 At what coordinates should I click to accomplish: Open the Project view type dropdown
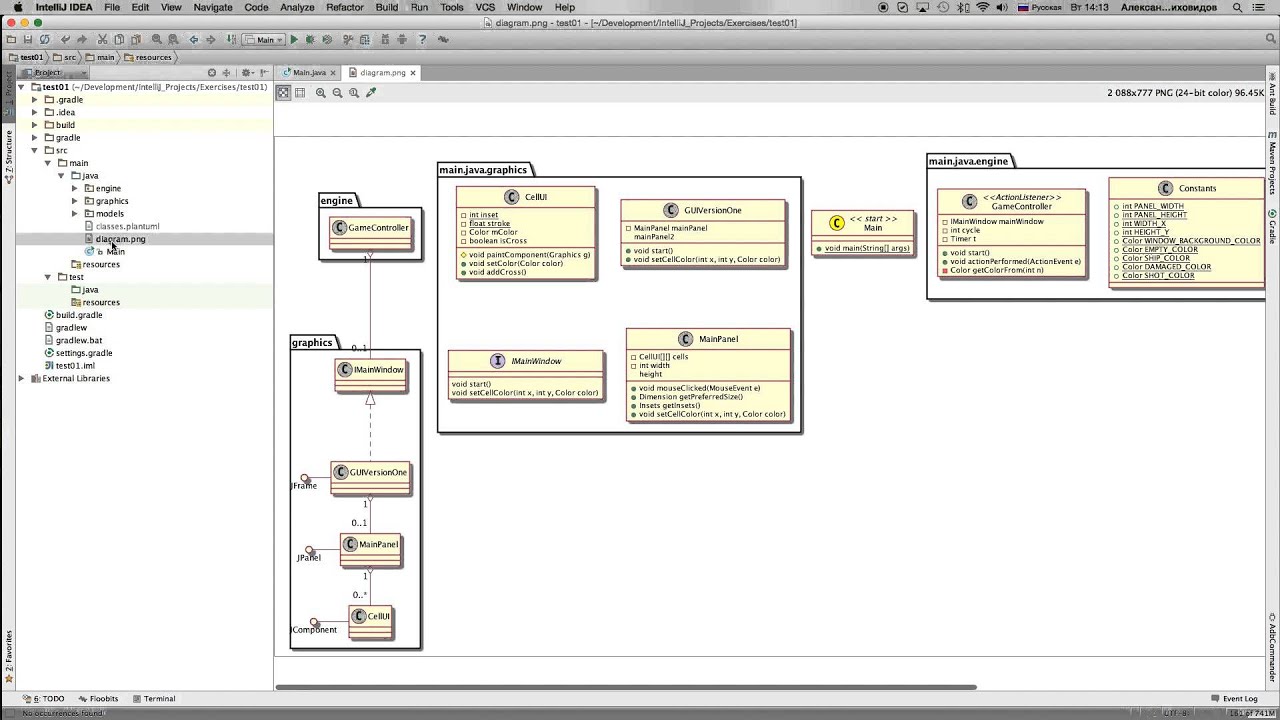[x=53, y=73]
